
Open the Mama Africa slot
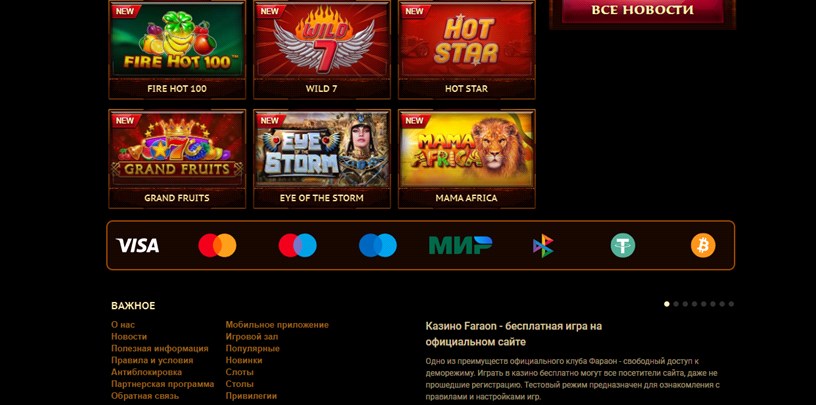click(466, 159)
